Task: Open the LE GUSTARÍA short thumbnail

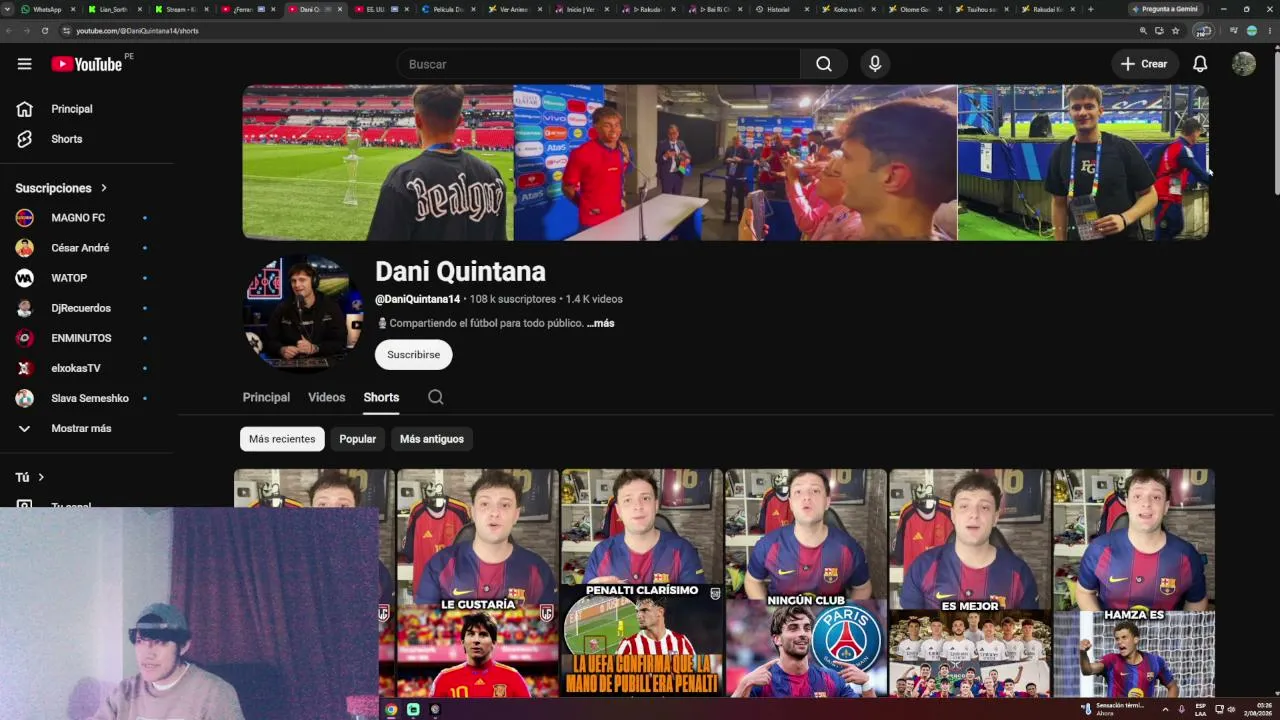Action: [478, 583]
